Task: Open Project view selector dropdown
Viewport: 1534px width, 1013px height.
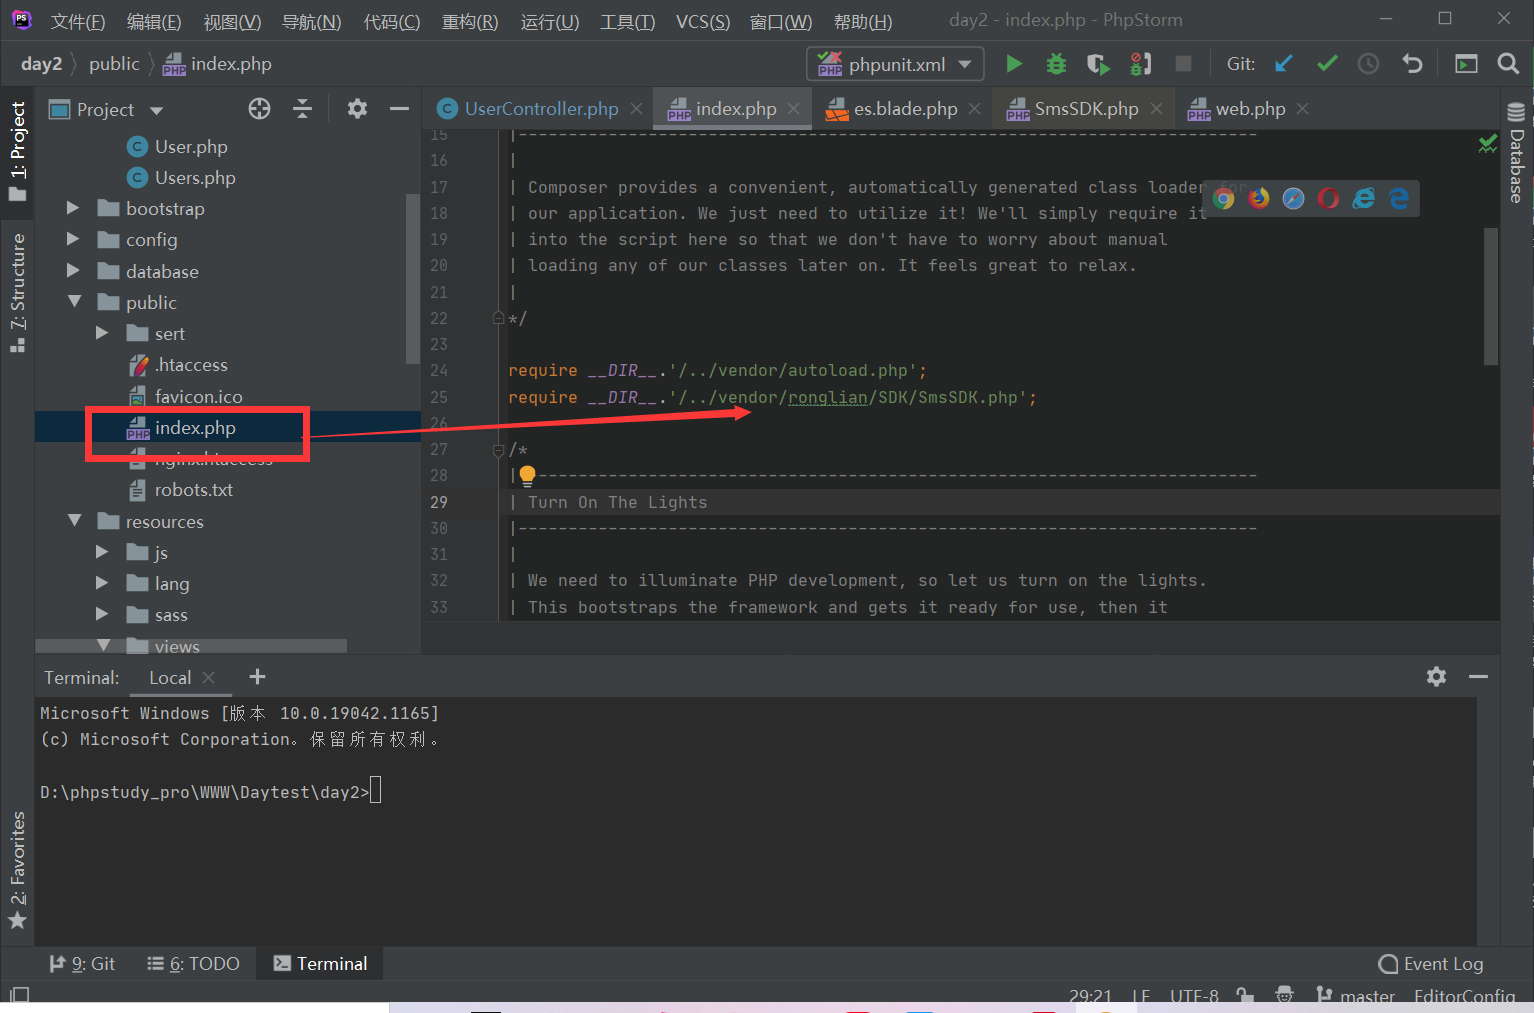Action: tap(106, 109)
